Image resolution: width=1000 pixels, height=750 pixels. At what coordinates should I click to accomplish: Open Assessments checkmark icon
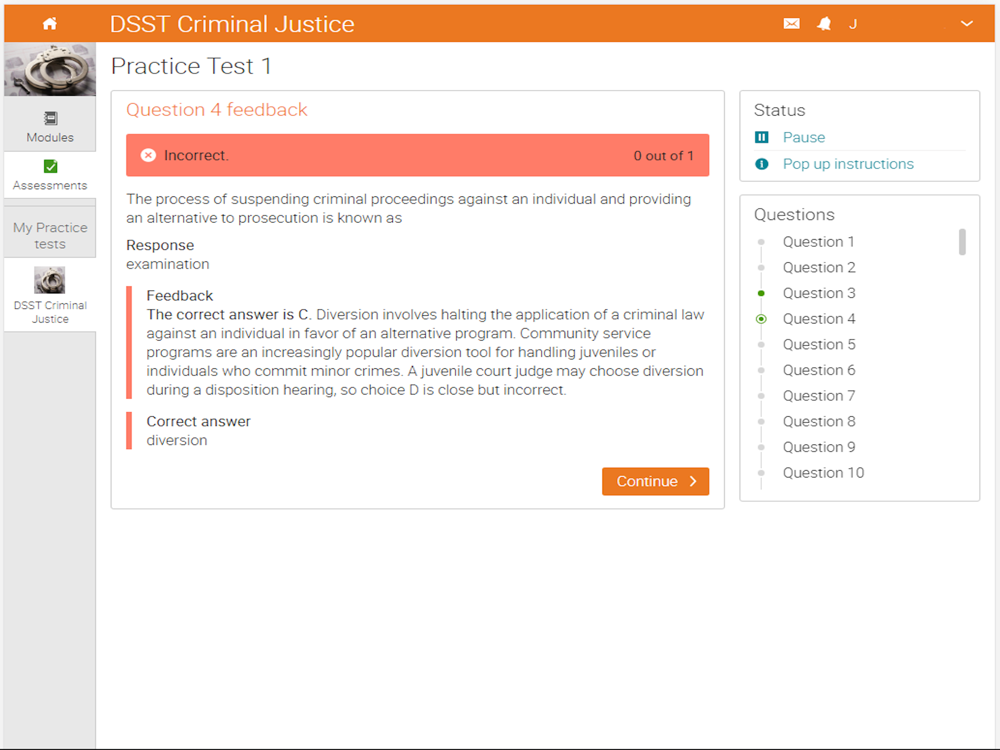pyautogui.click(x=50, y=166)
